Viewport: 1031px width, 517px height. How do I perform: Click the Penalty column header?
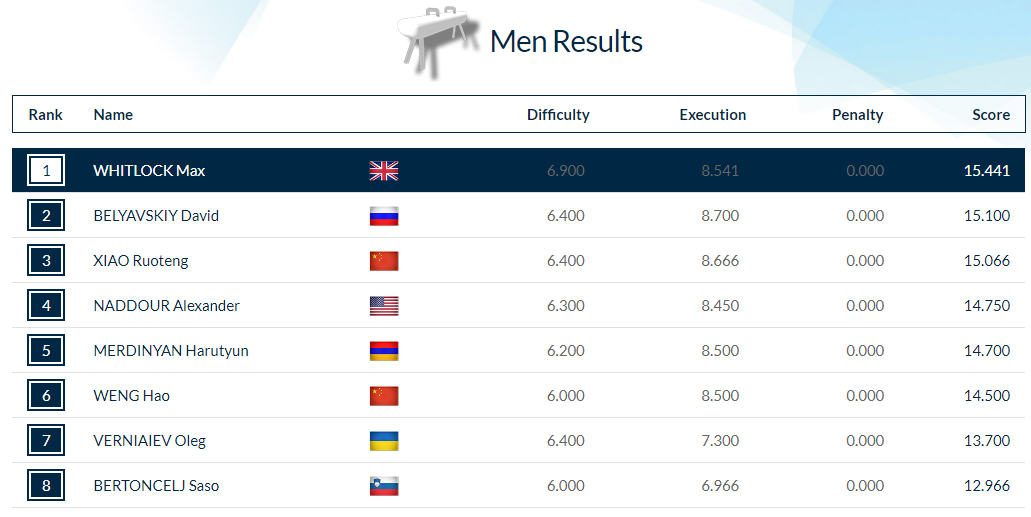[x=857, y=114]
